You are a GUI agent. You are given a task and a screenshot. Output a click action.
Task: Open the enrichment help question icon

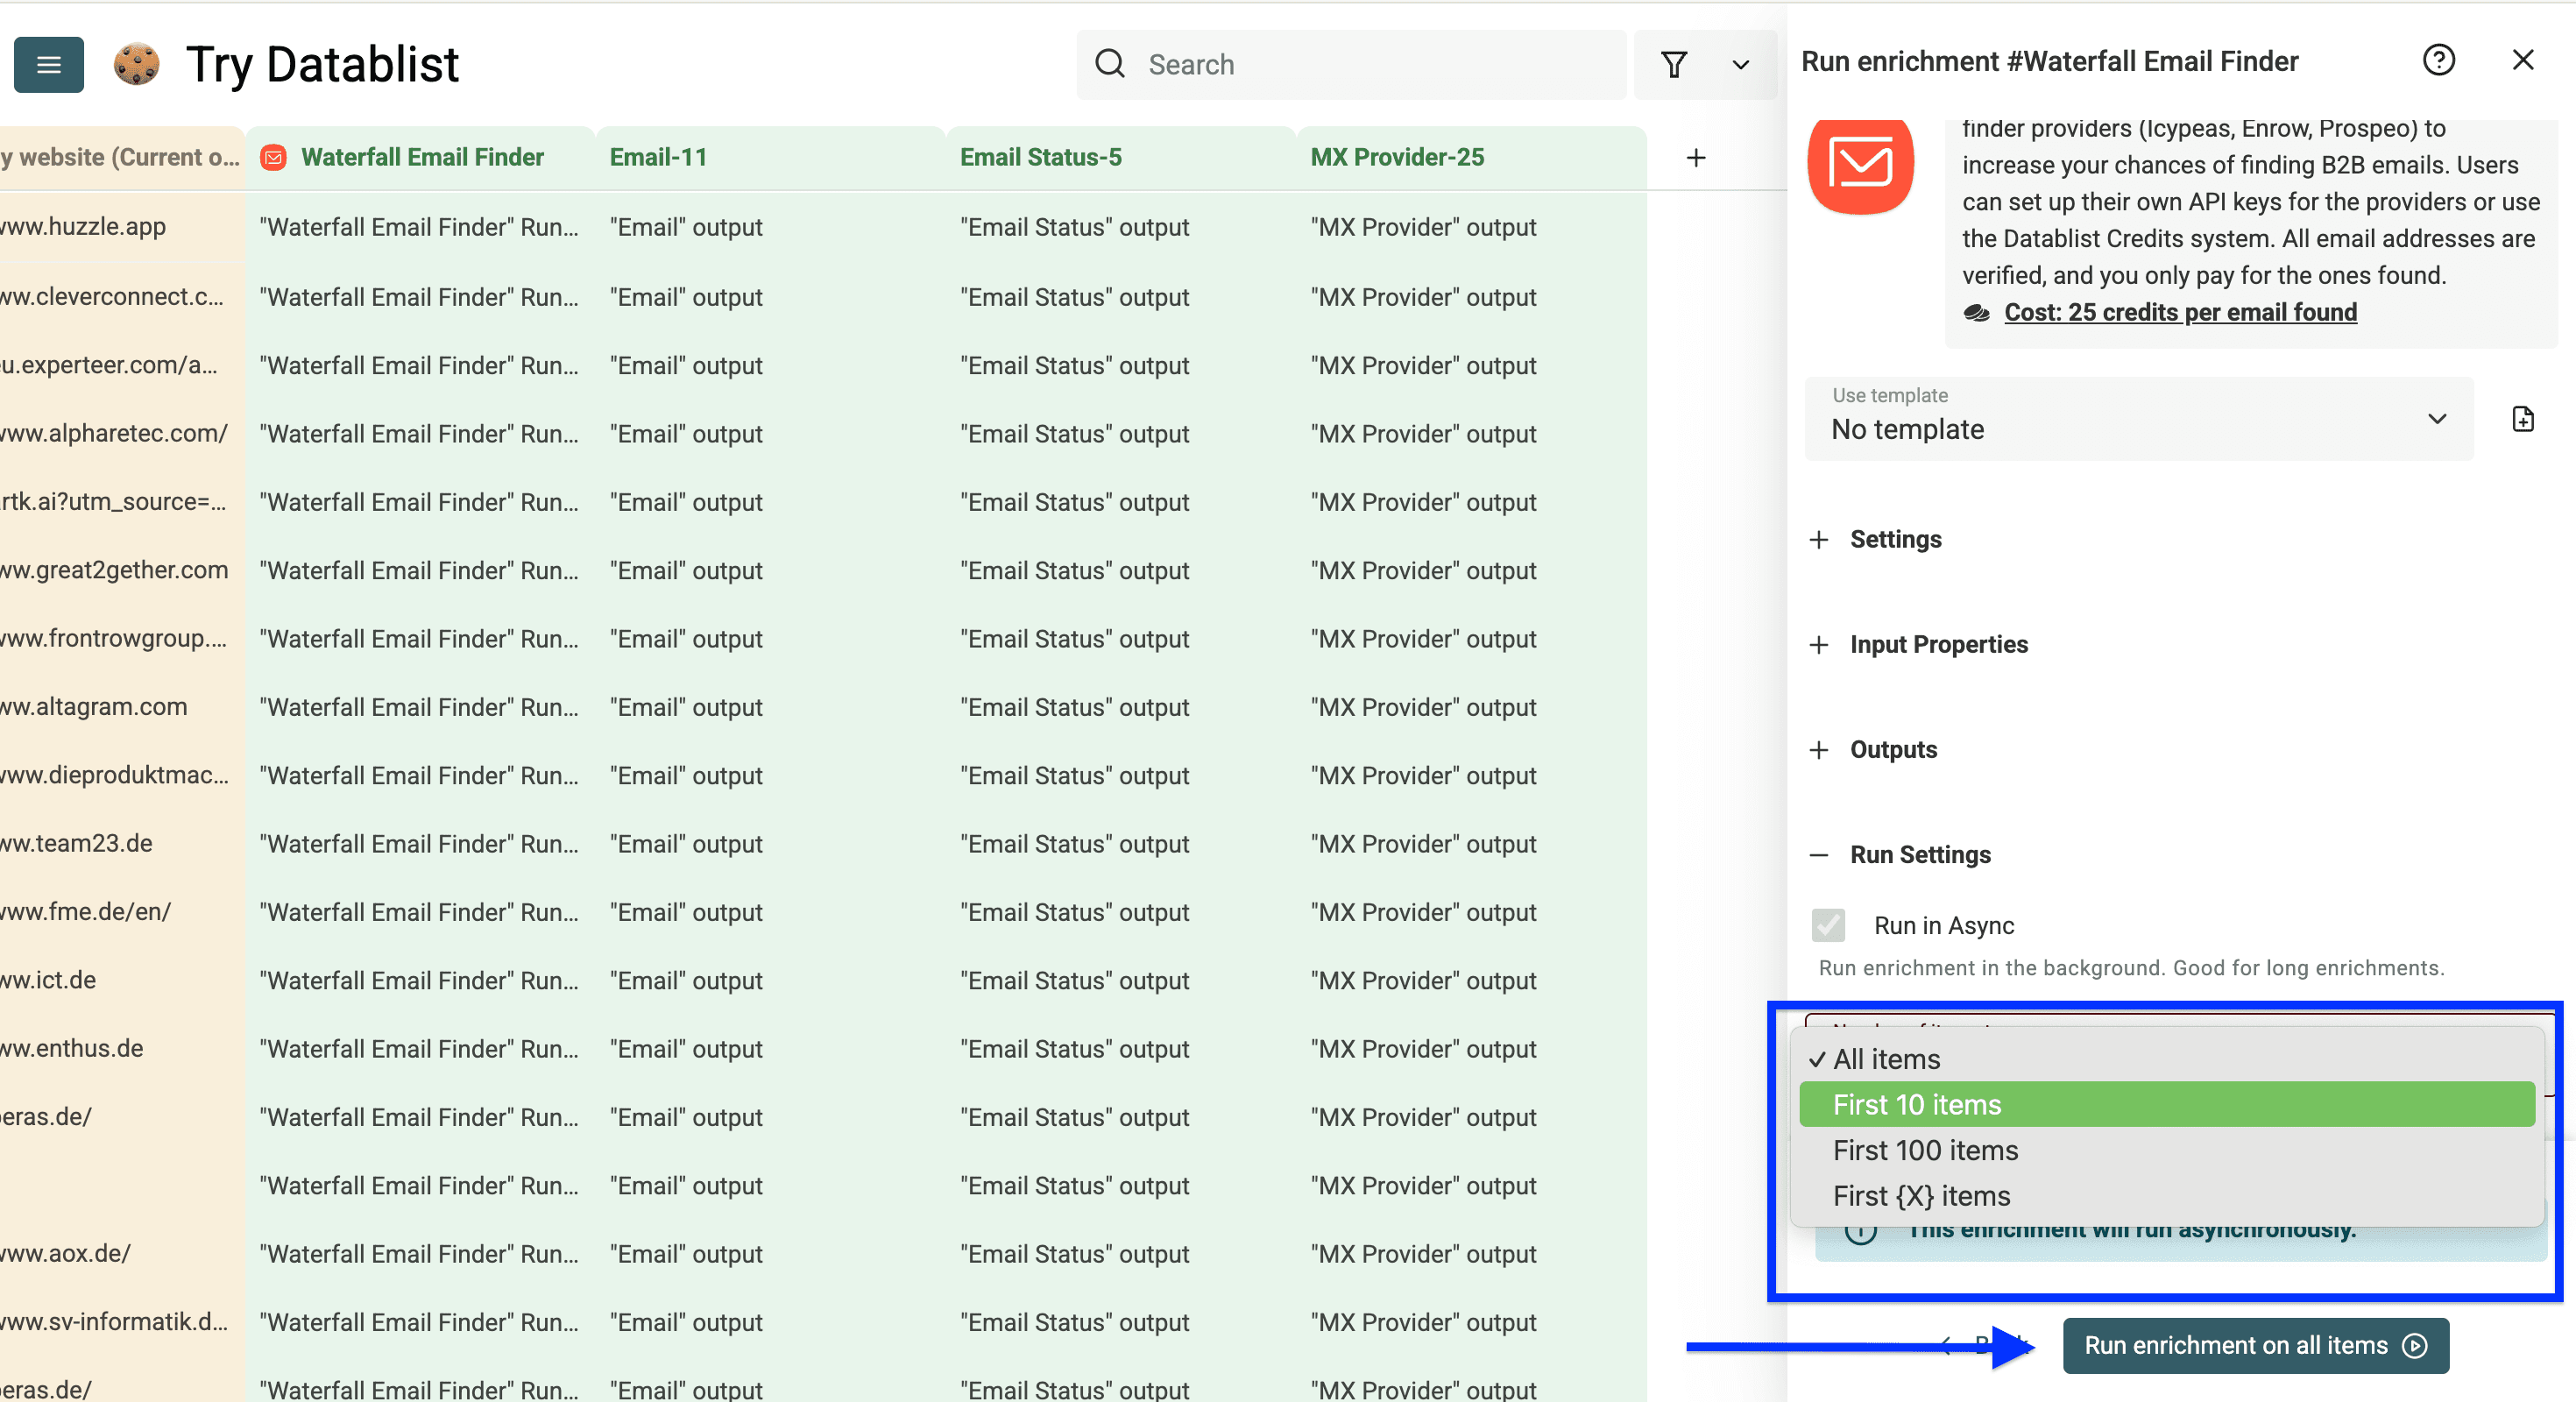click(x=2439, y=61)
